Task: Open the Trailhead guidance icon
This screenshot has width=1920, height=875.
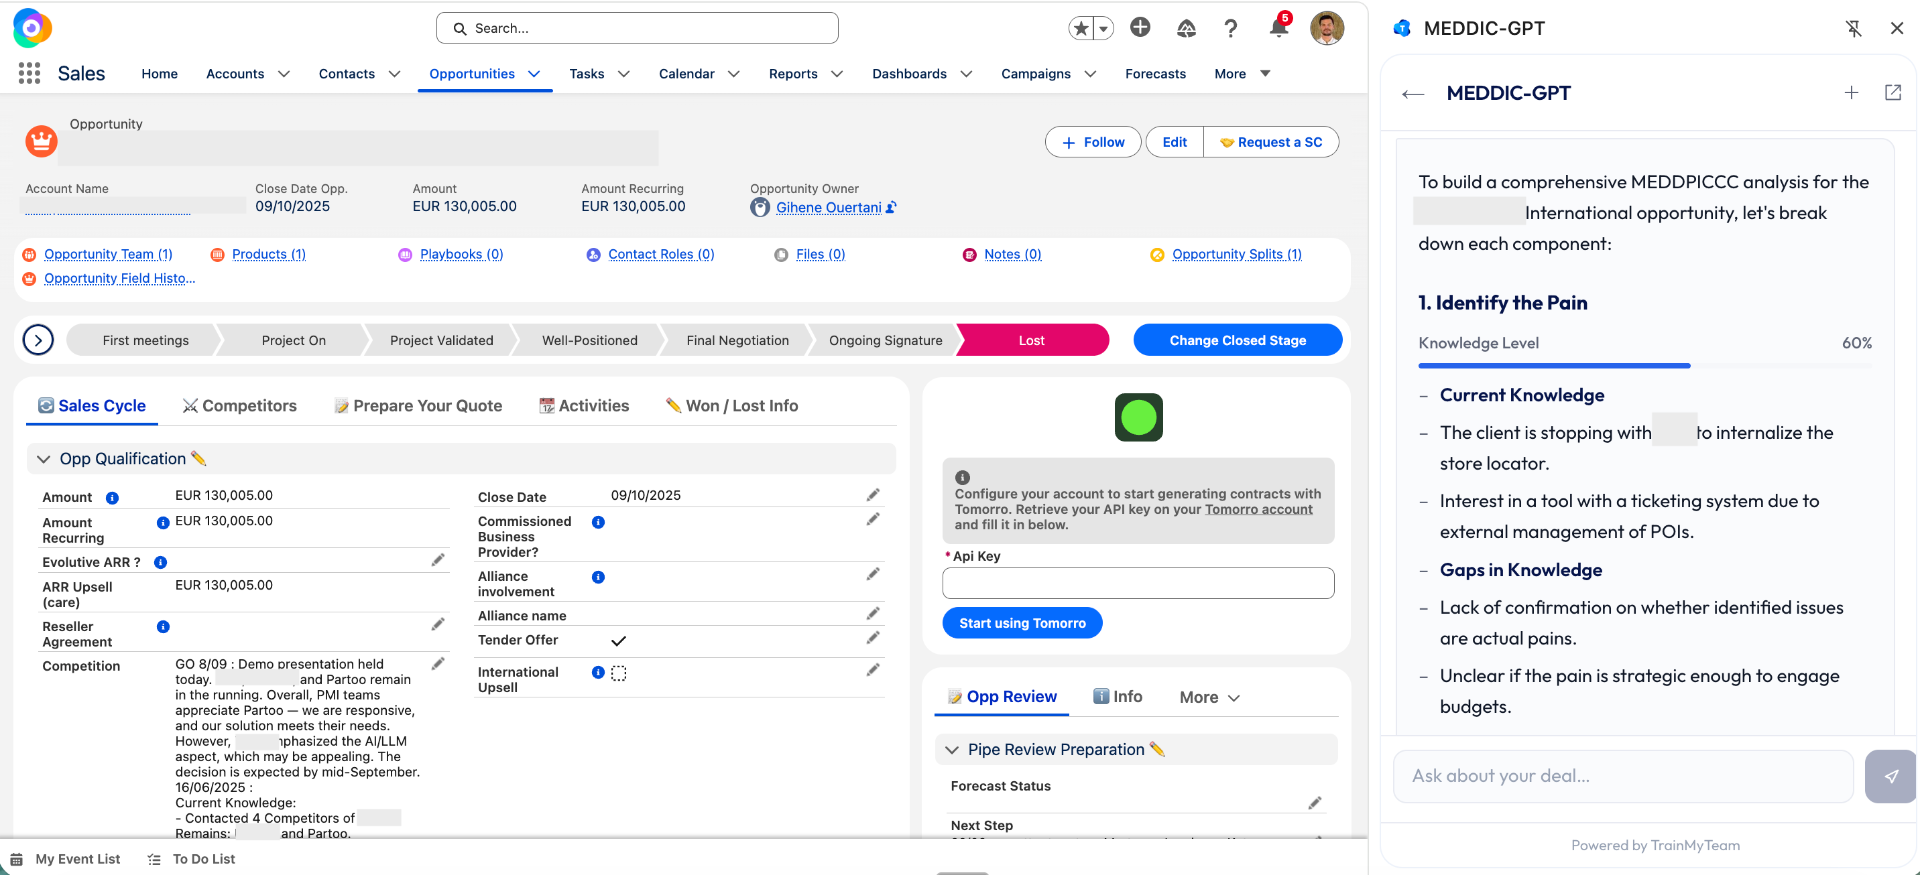Action: point(1186,28)
